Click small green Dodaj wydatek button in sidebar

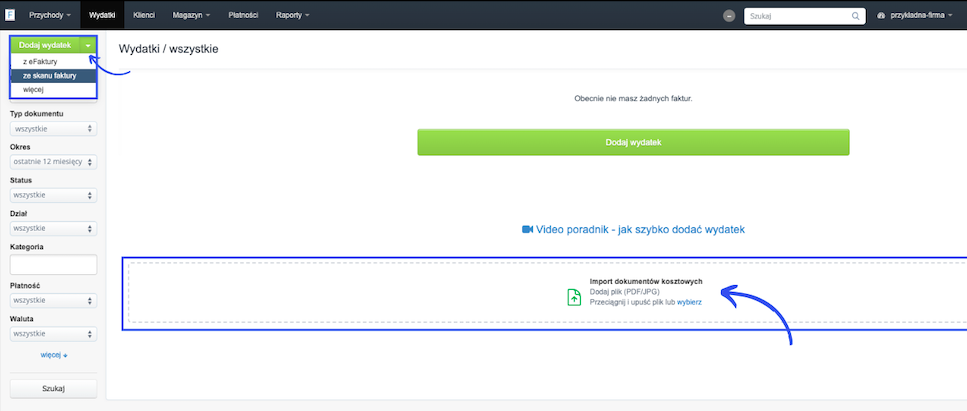(x=45, y=46)
